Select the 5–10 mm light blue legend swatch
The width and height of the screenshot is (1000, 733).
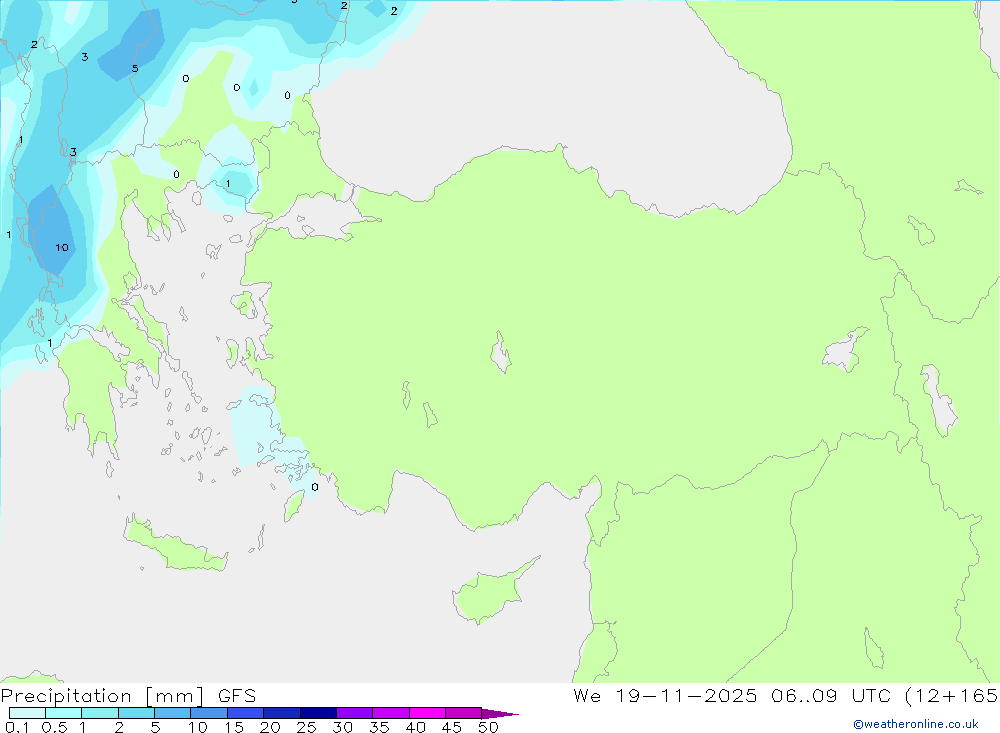(x=172, y=713)
